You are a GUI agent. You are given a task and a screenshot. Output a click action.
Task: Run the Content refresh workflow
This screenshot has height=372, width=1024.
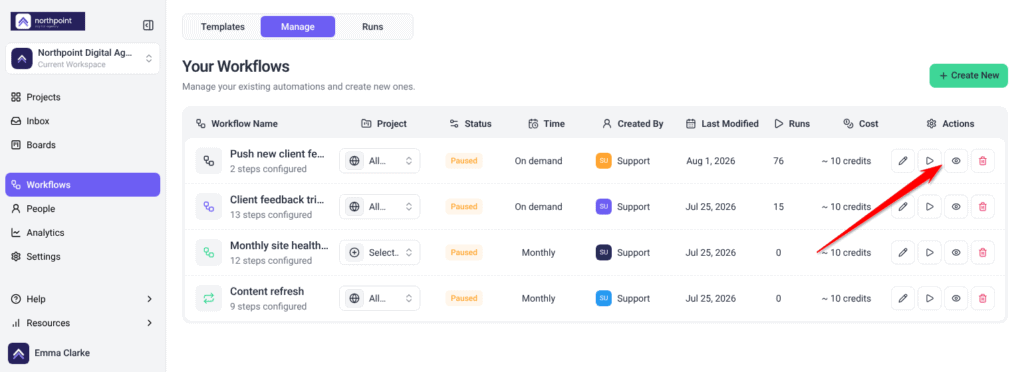pos(929,298)
